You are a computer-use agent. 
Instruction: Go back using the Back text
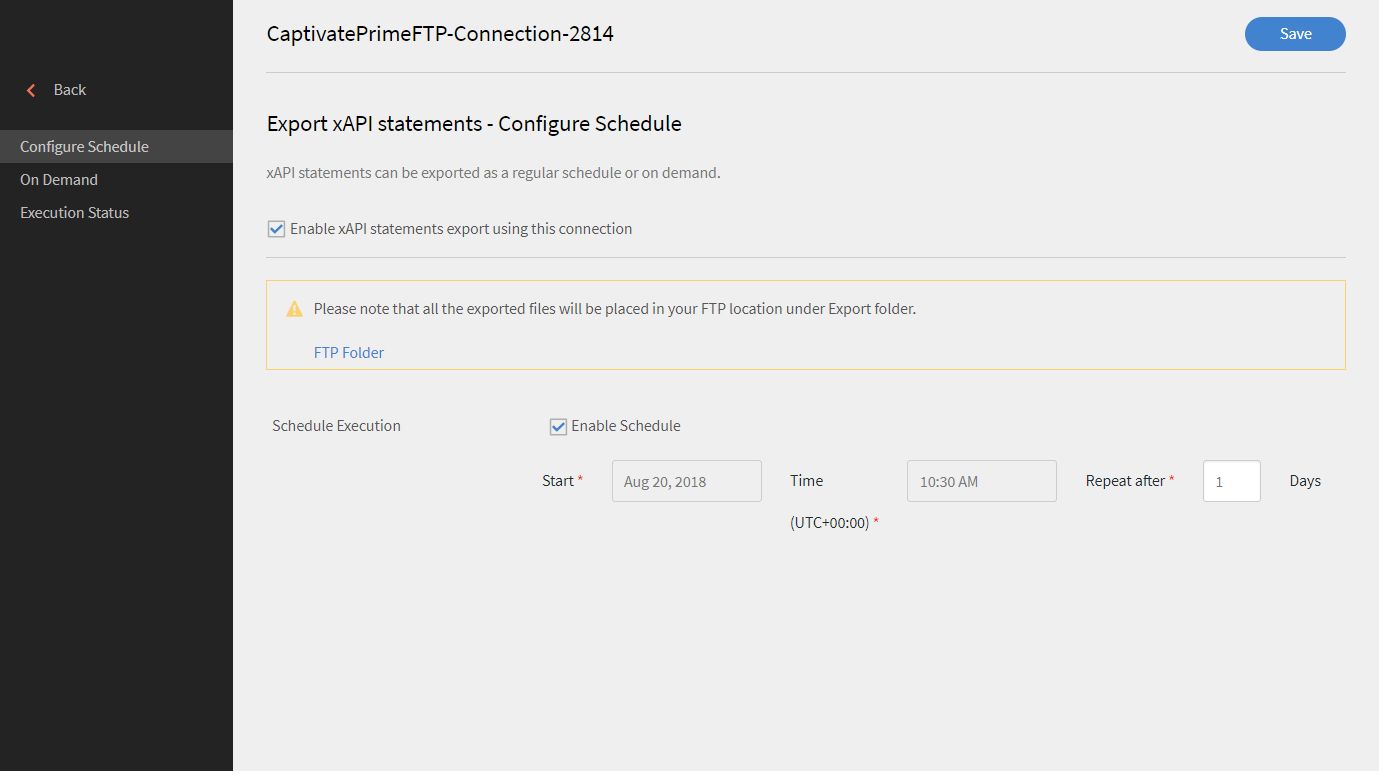[70, 90]
